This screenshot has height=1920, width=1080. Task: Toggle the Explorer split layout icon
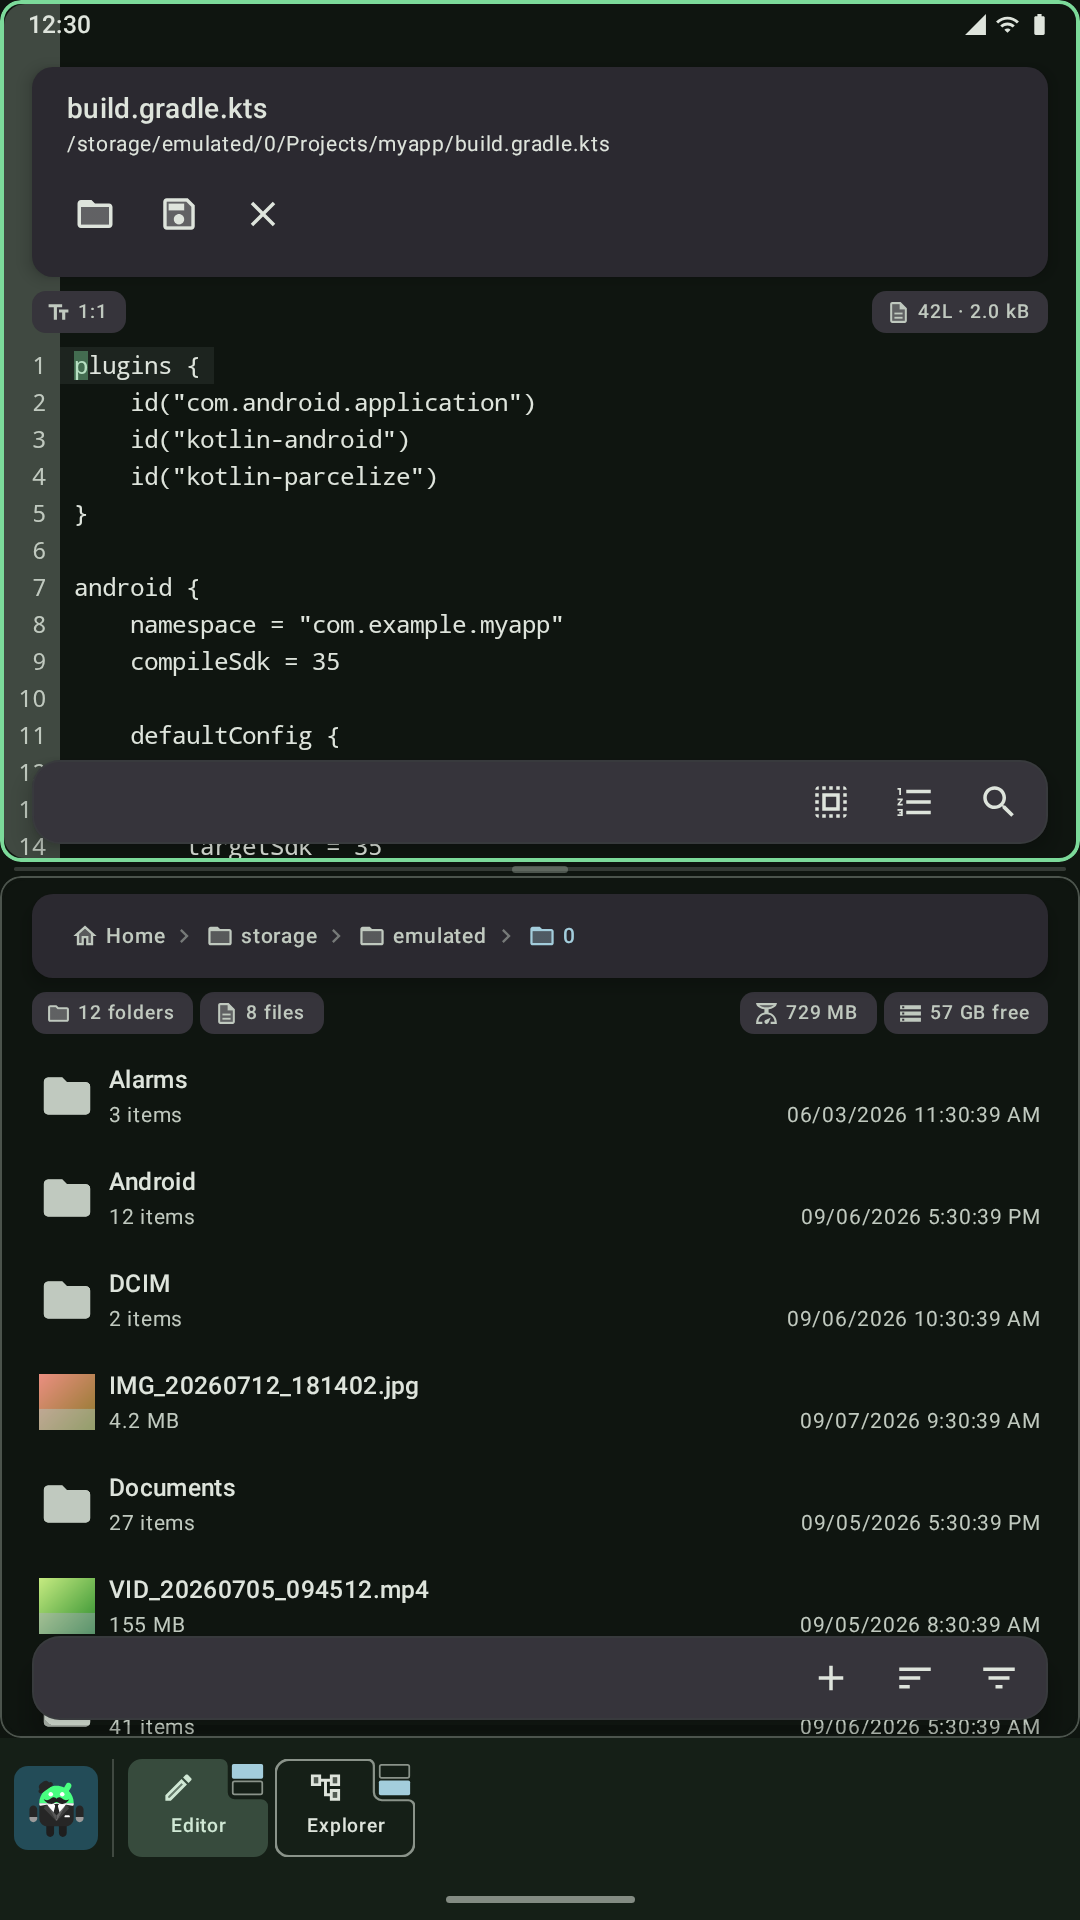click(394, 1780)
